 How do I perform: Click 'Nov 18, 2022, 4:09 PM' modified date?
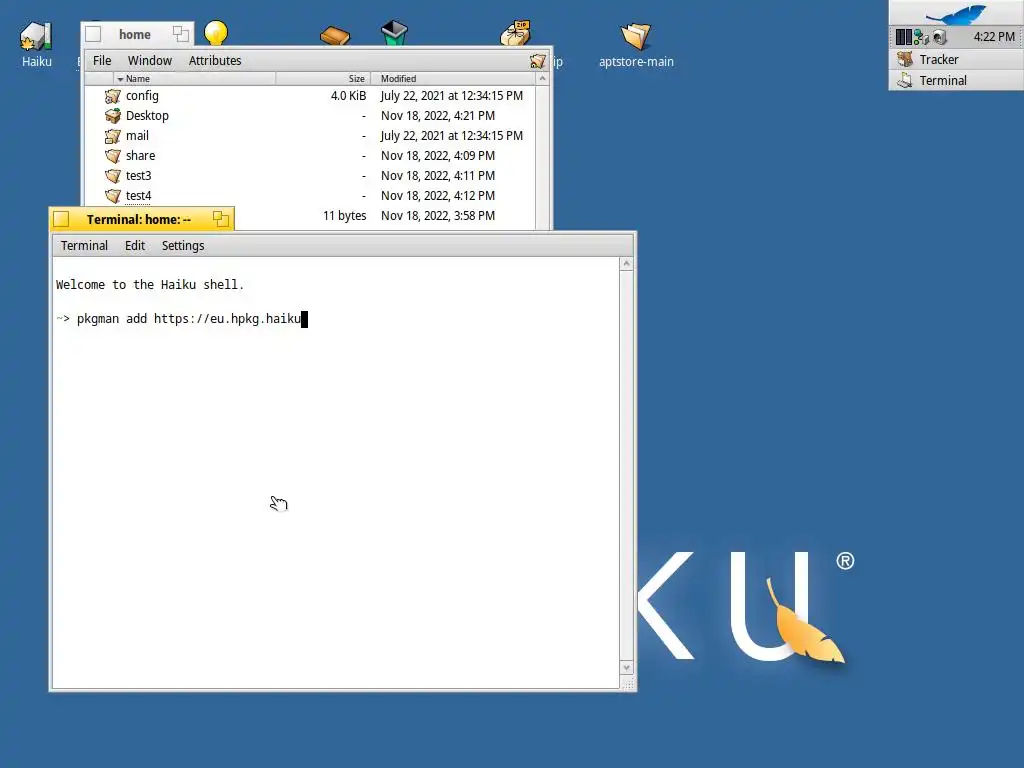tap(438, 156)
